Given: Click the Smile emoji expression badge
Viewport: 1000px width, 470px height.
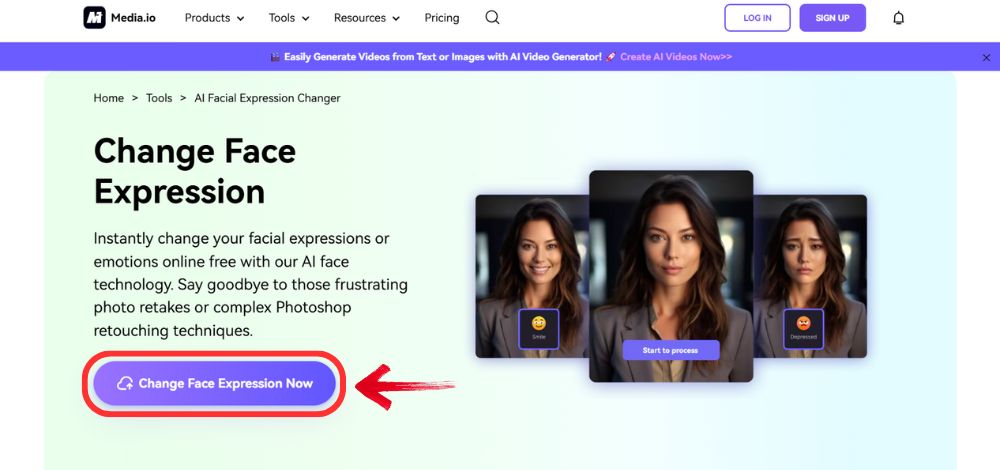Looking at the screenshot, I should click(x=539, y=329).
